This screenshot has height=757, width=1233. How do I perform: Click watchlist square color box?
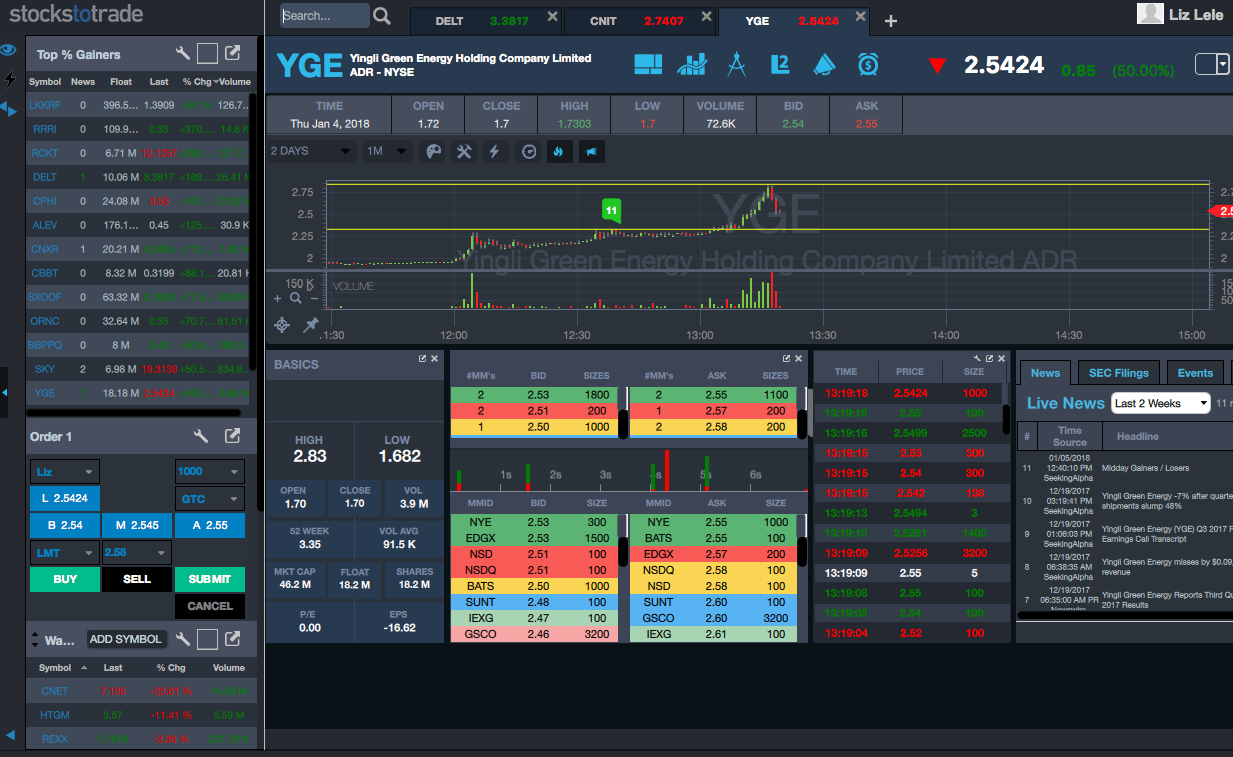coord(207,639)
